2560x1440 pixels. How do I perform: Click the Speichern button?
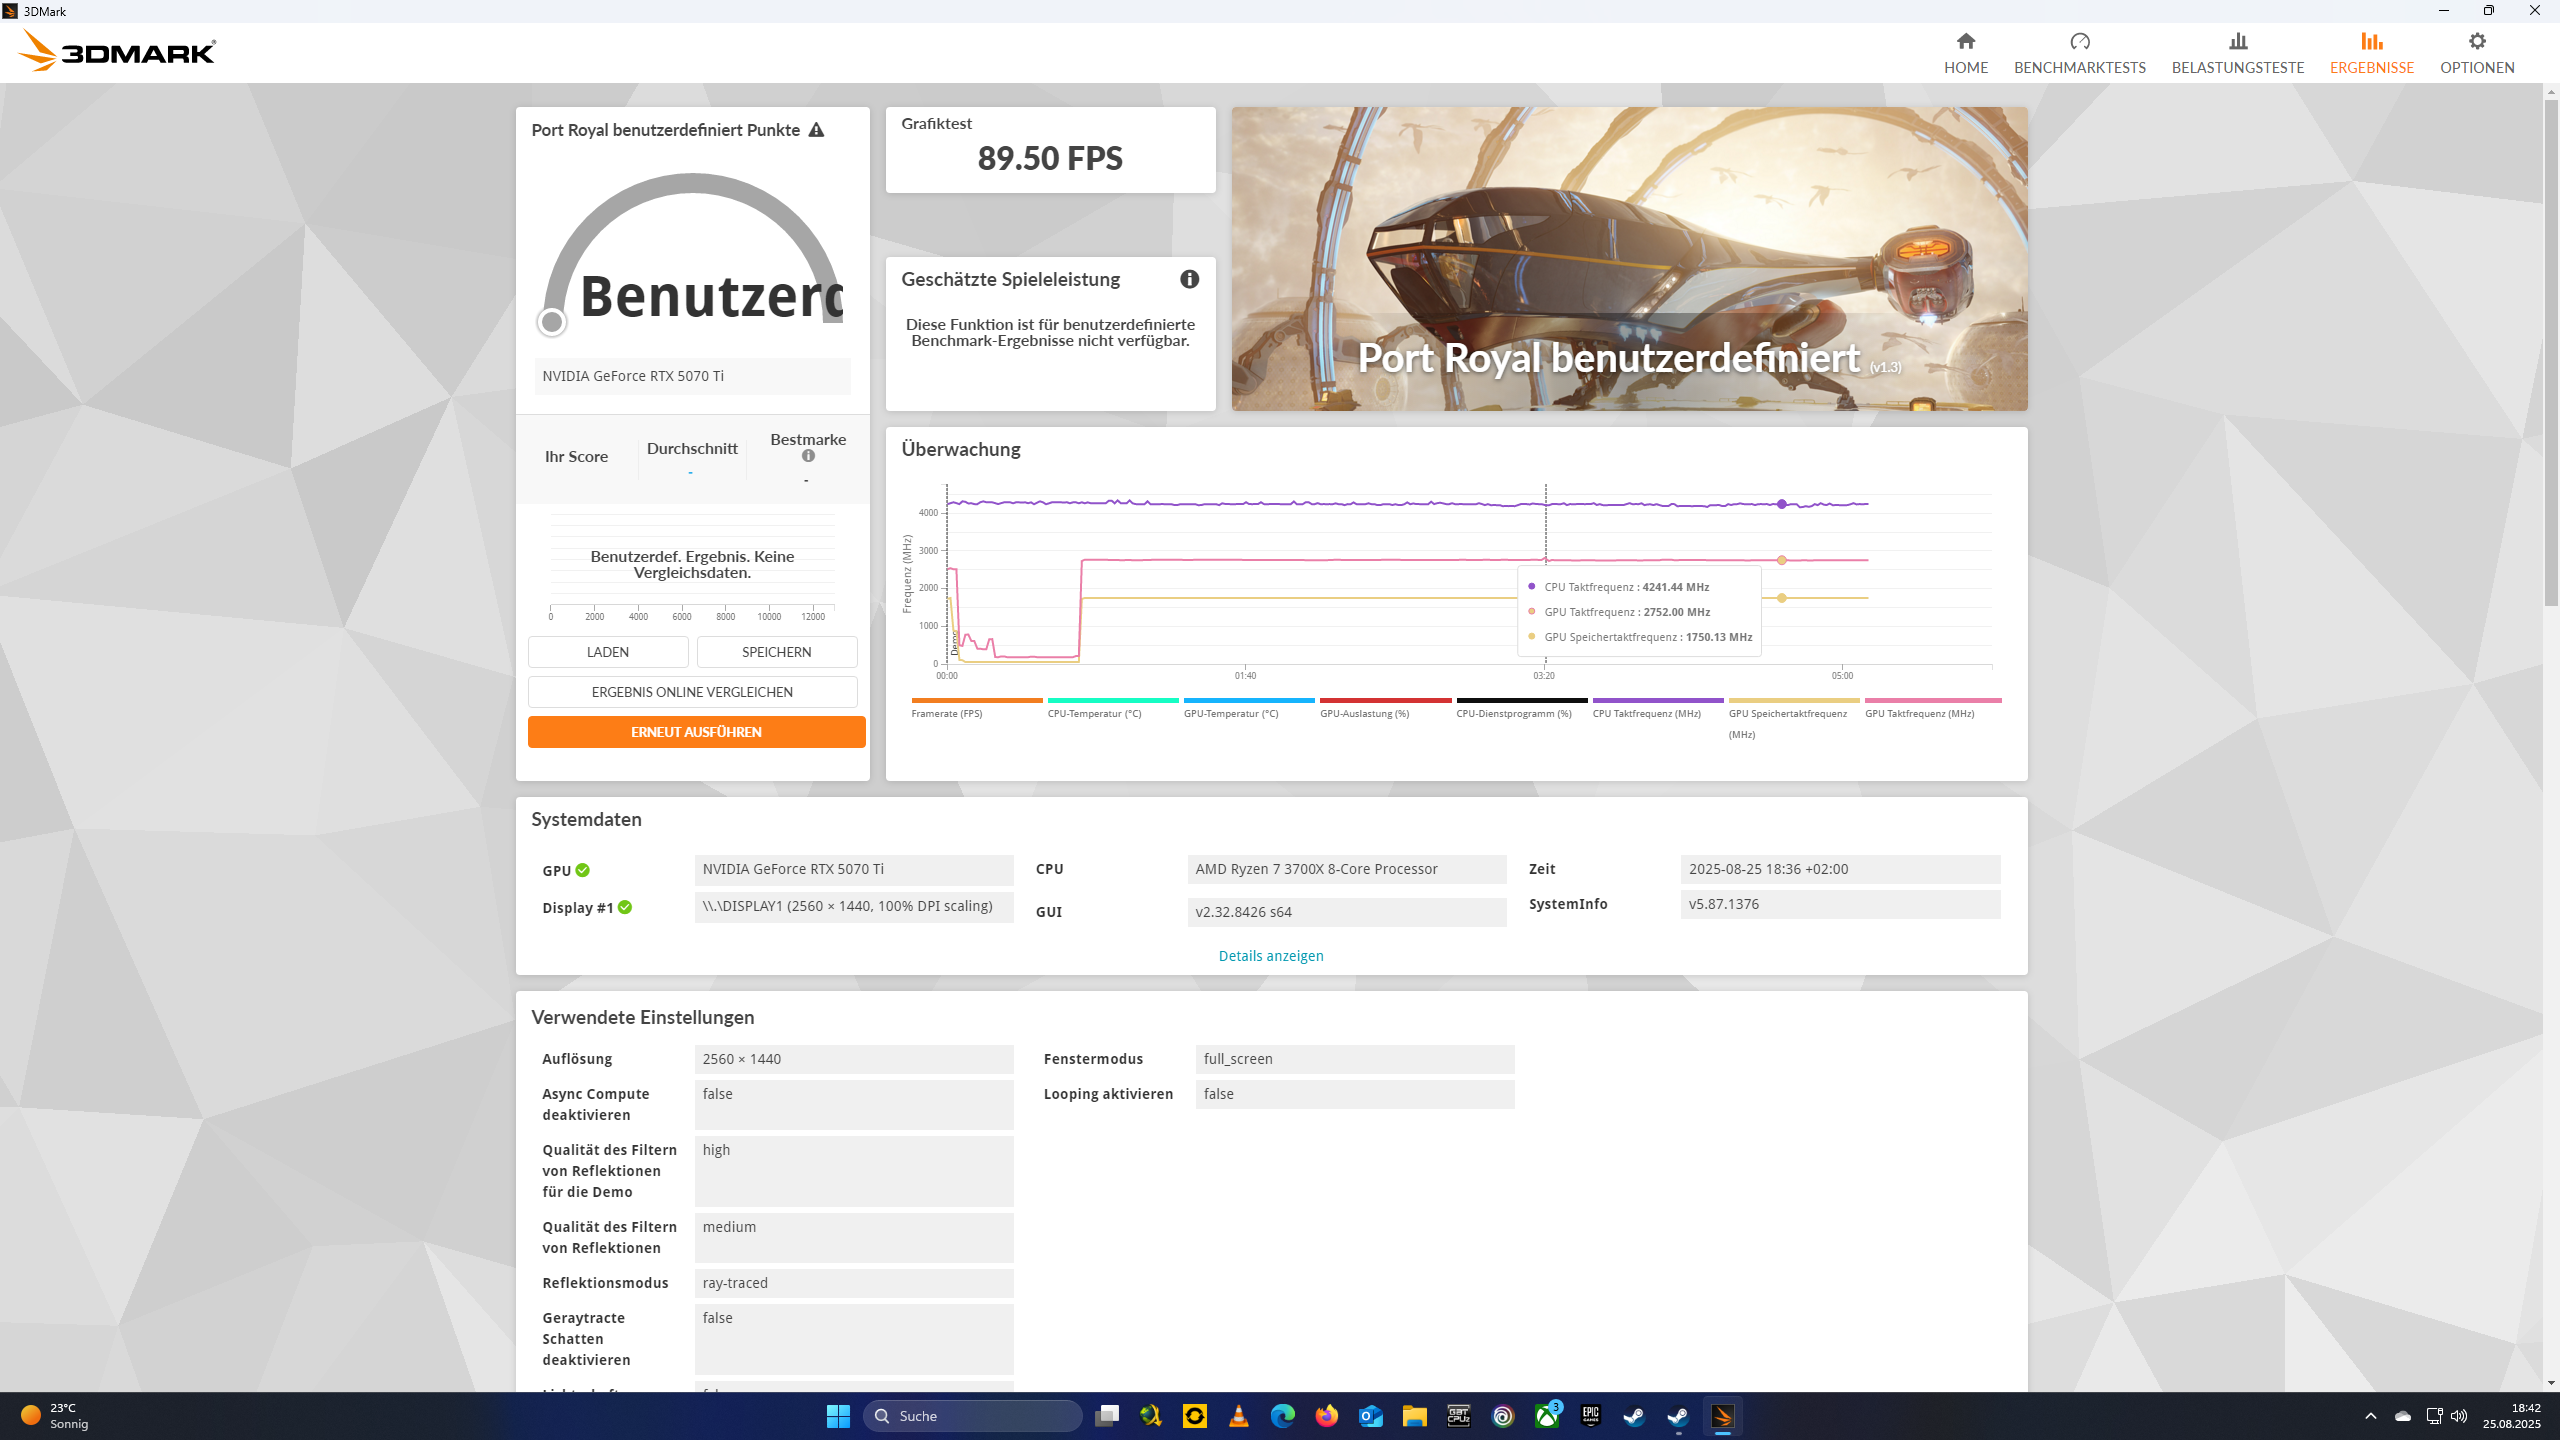(776, 652)
